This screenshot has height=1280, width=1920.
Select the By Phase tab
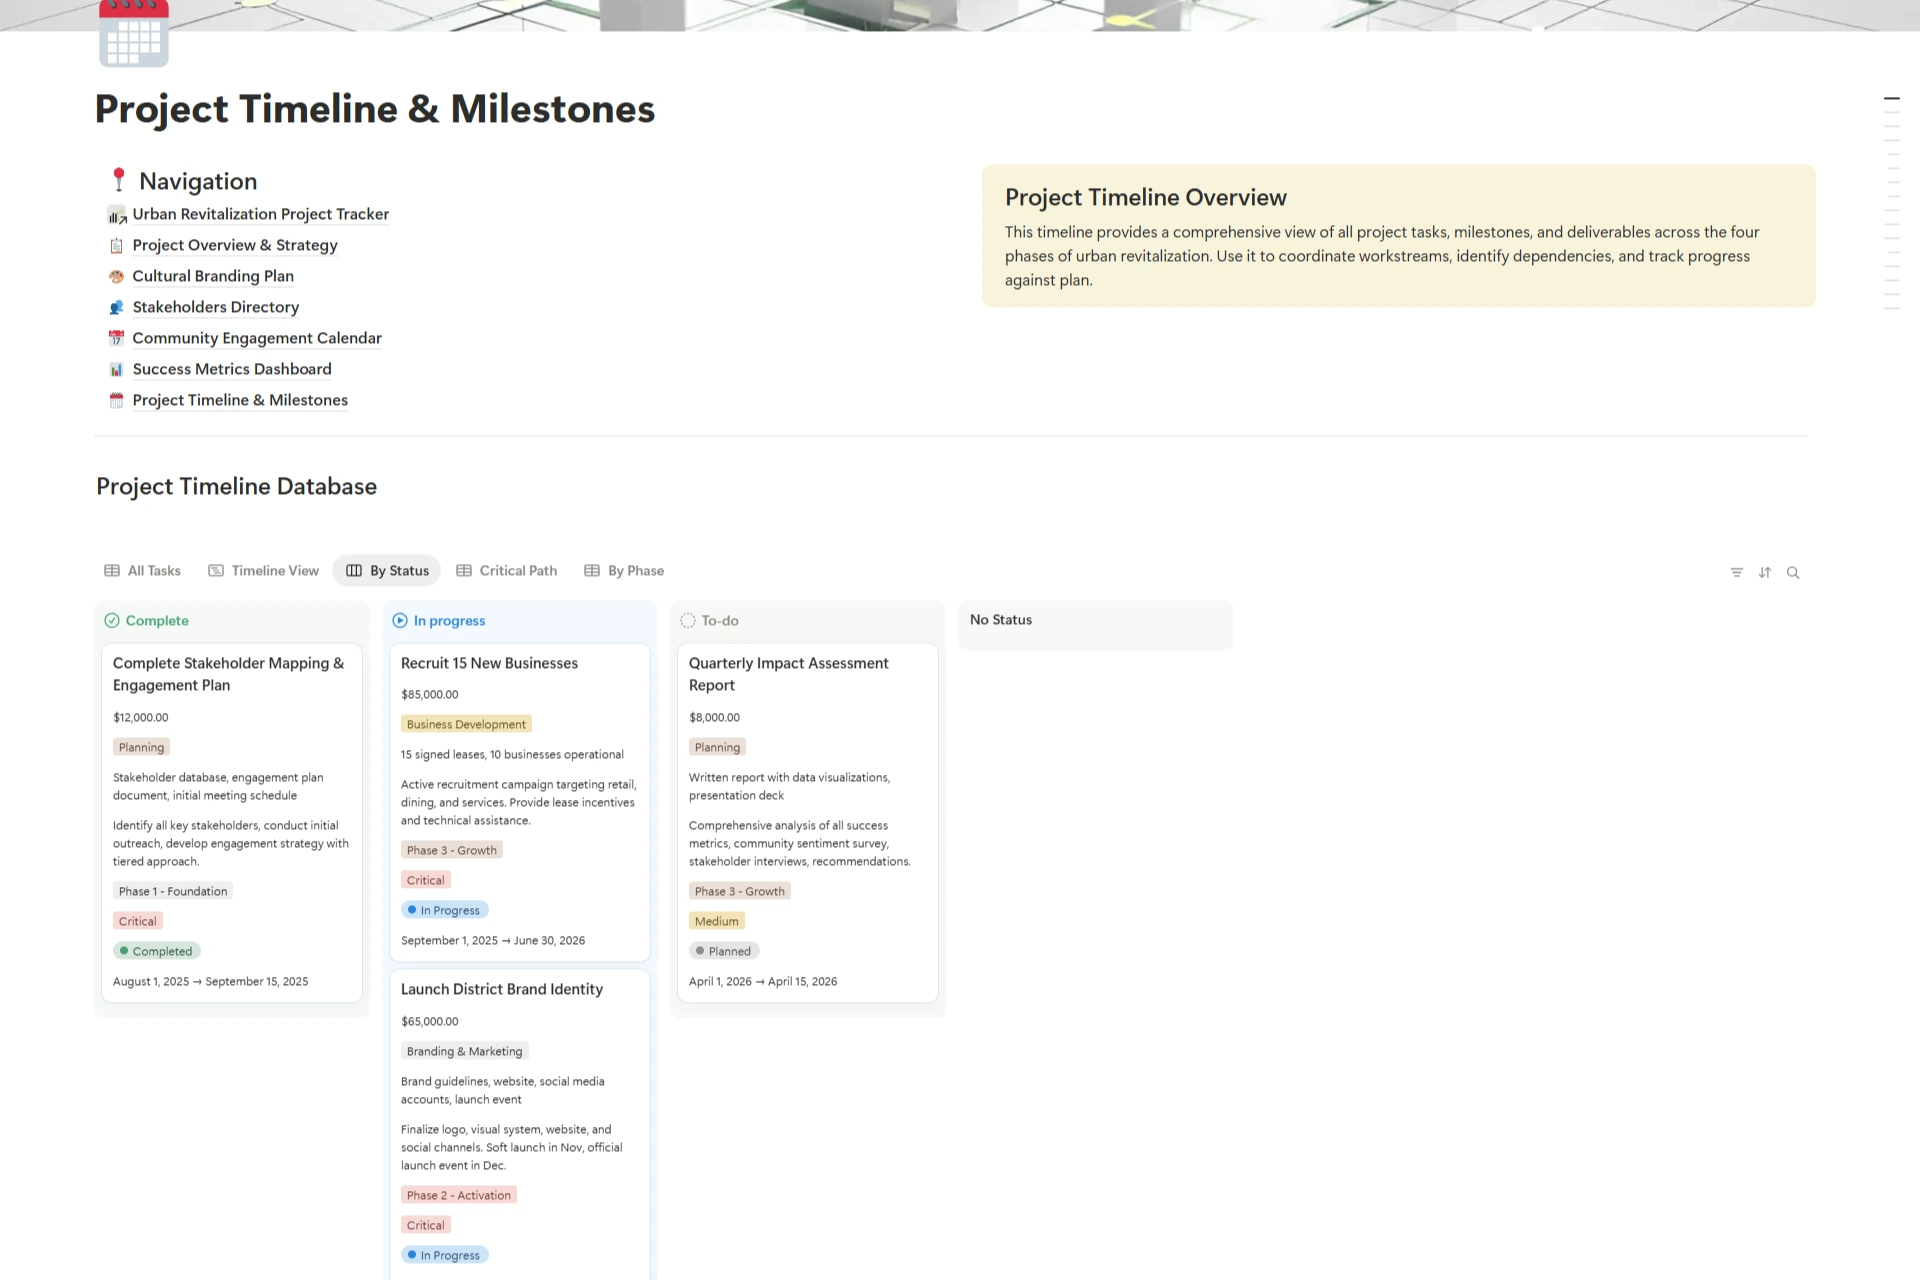click(624, 571)
